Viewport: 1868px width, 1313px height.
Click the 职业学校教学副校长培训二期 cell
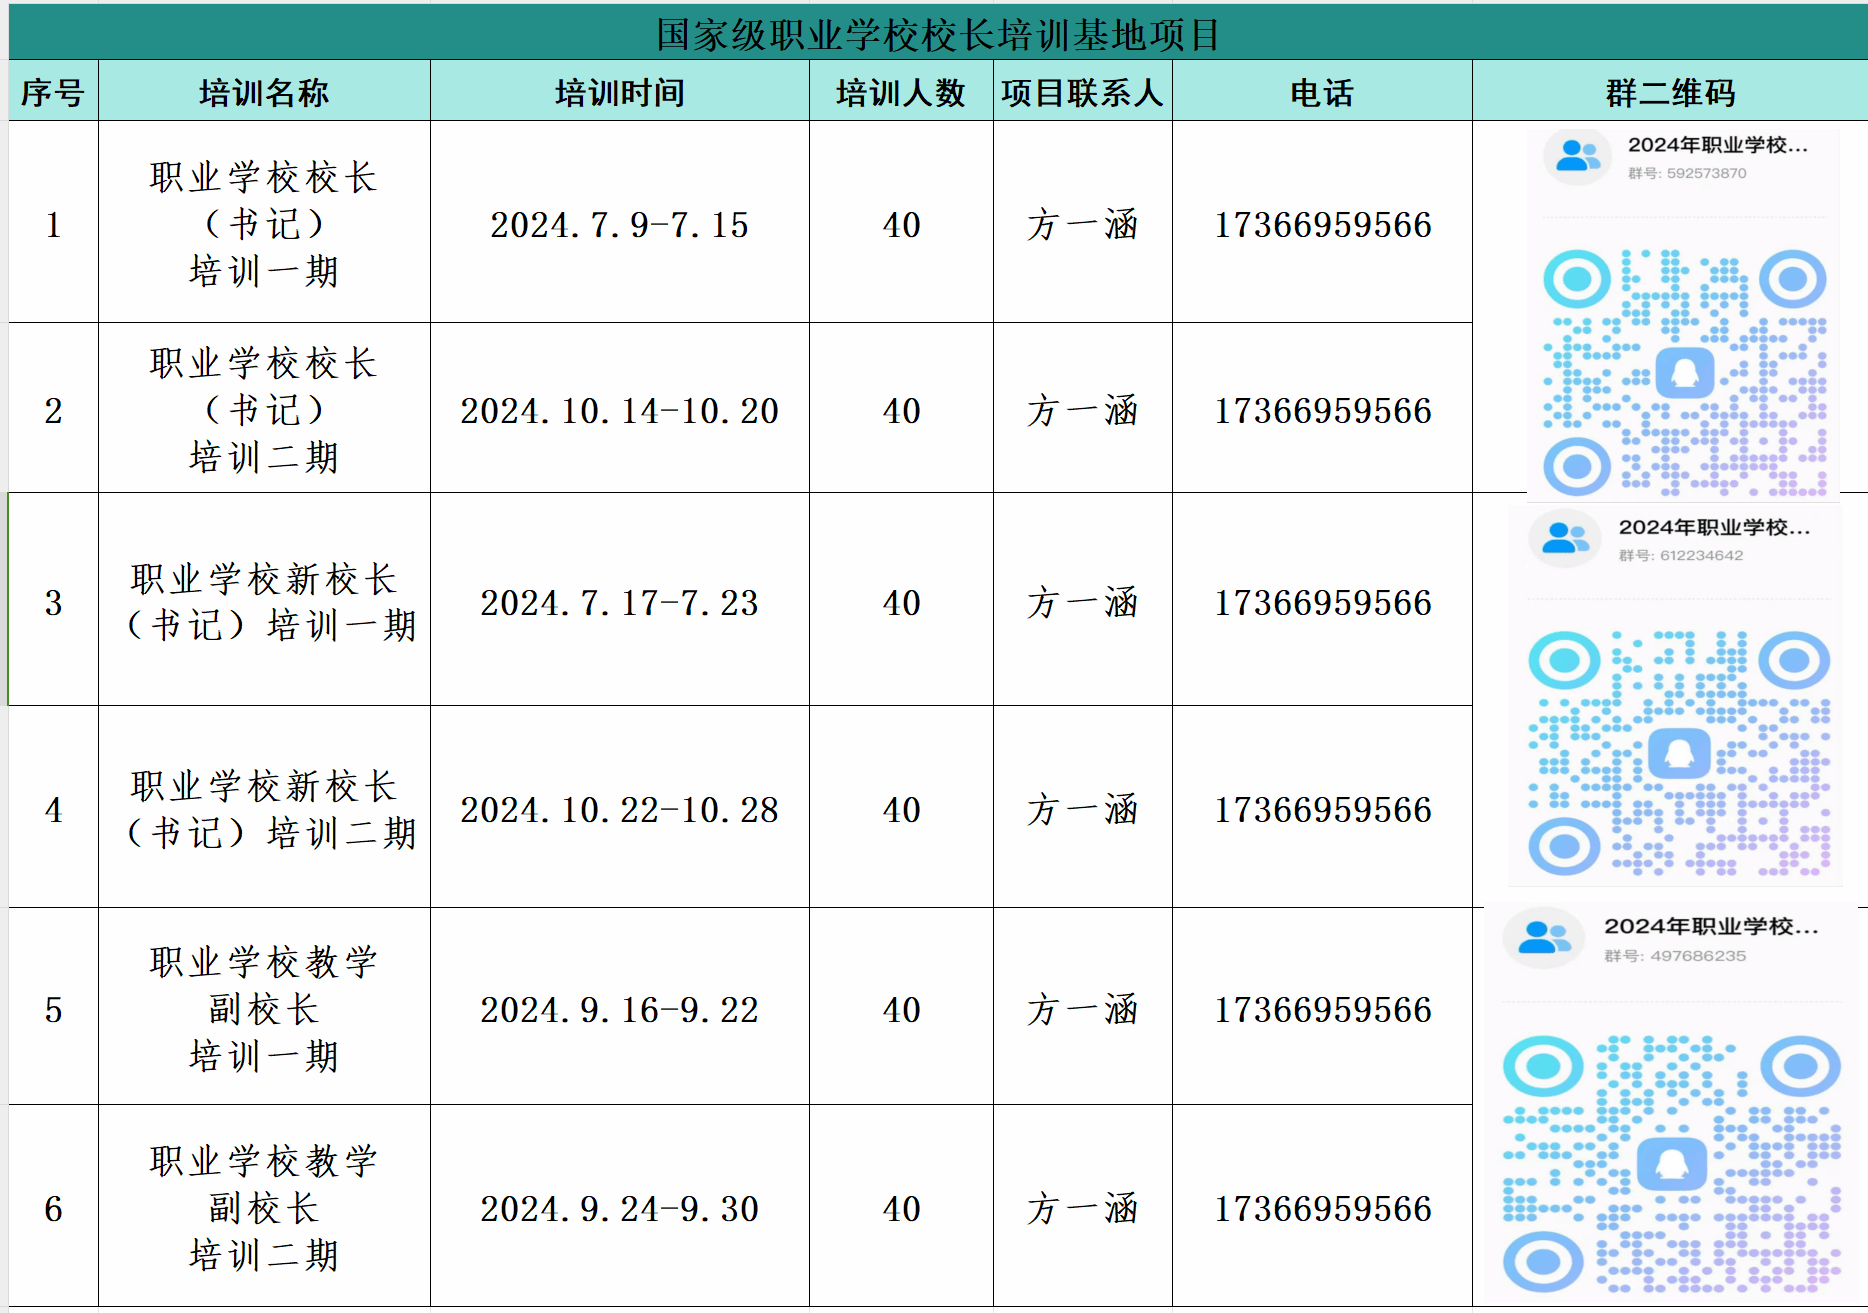pyautogui.click(x=264, y=1206)
